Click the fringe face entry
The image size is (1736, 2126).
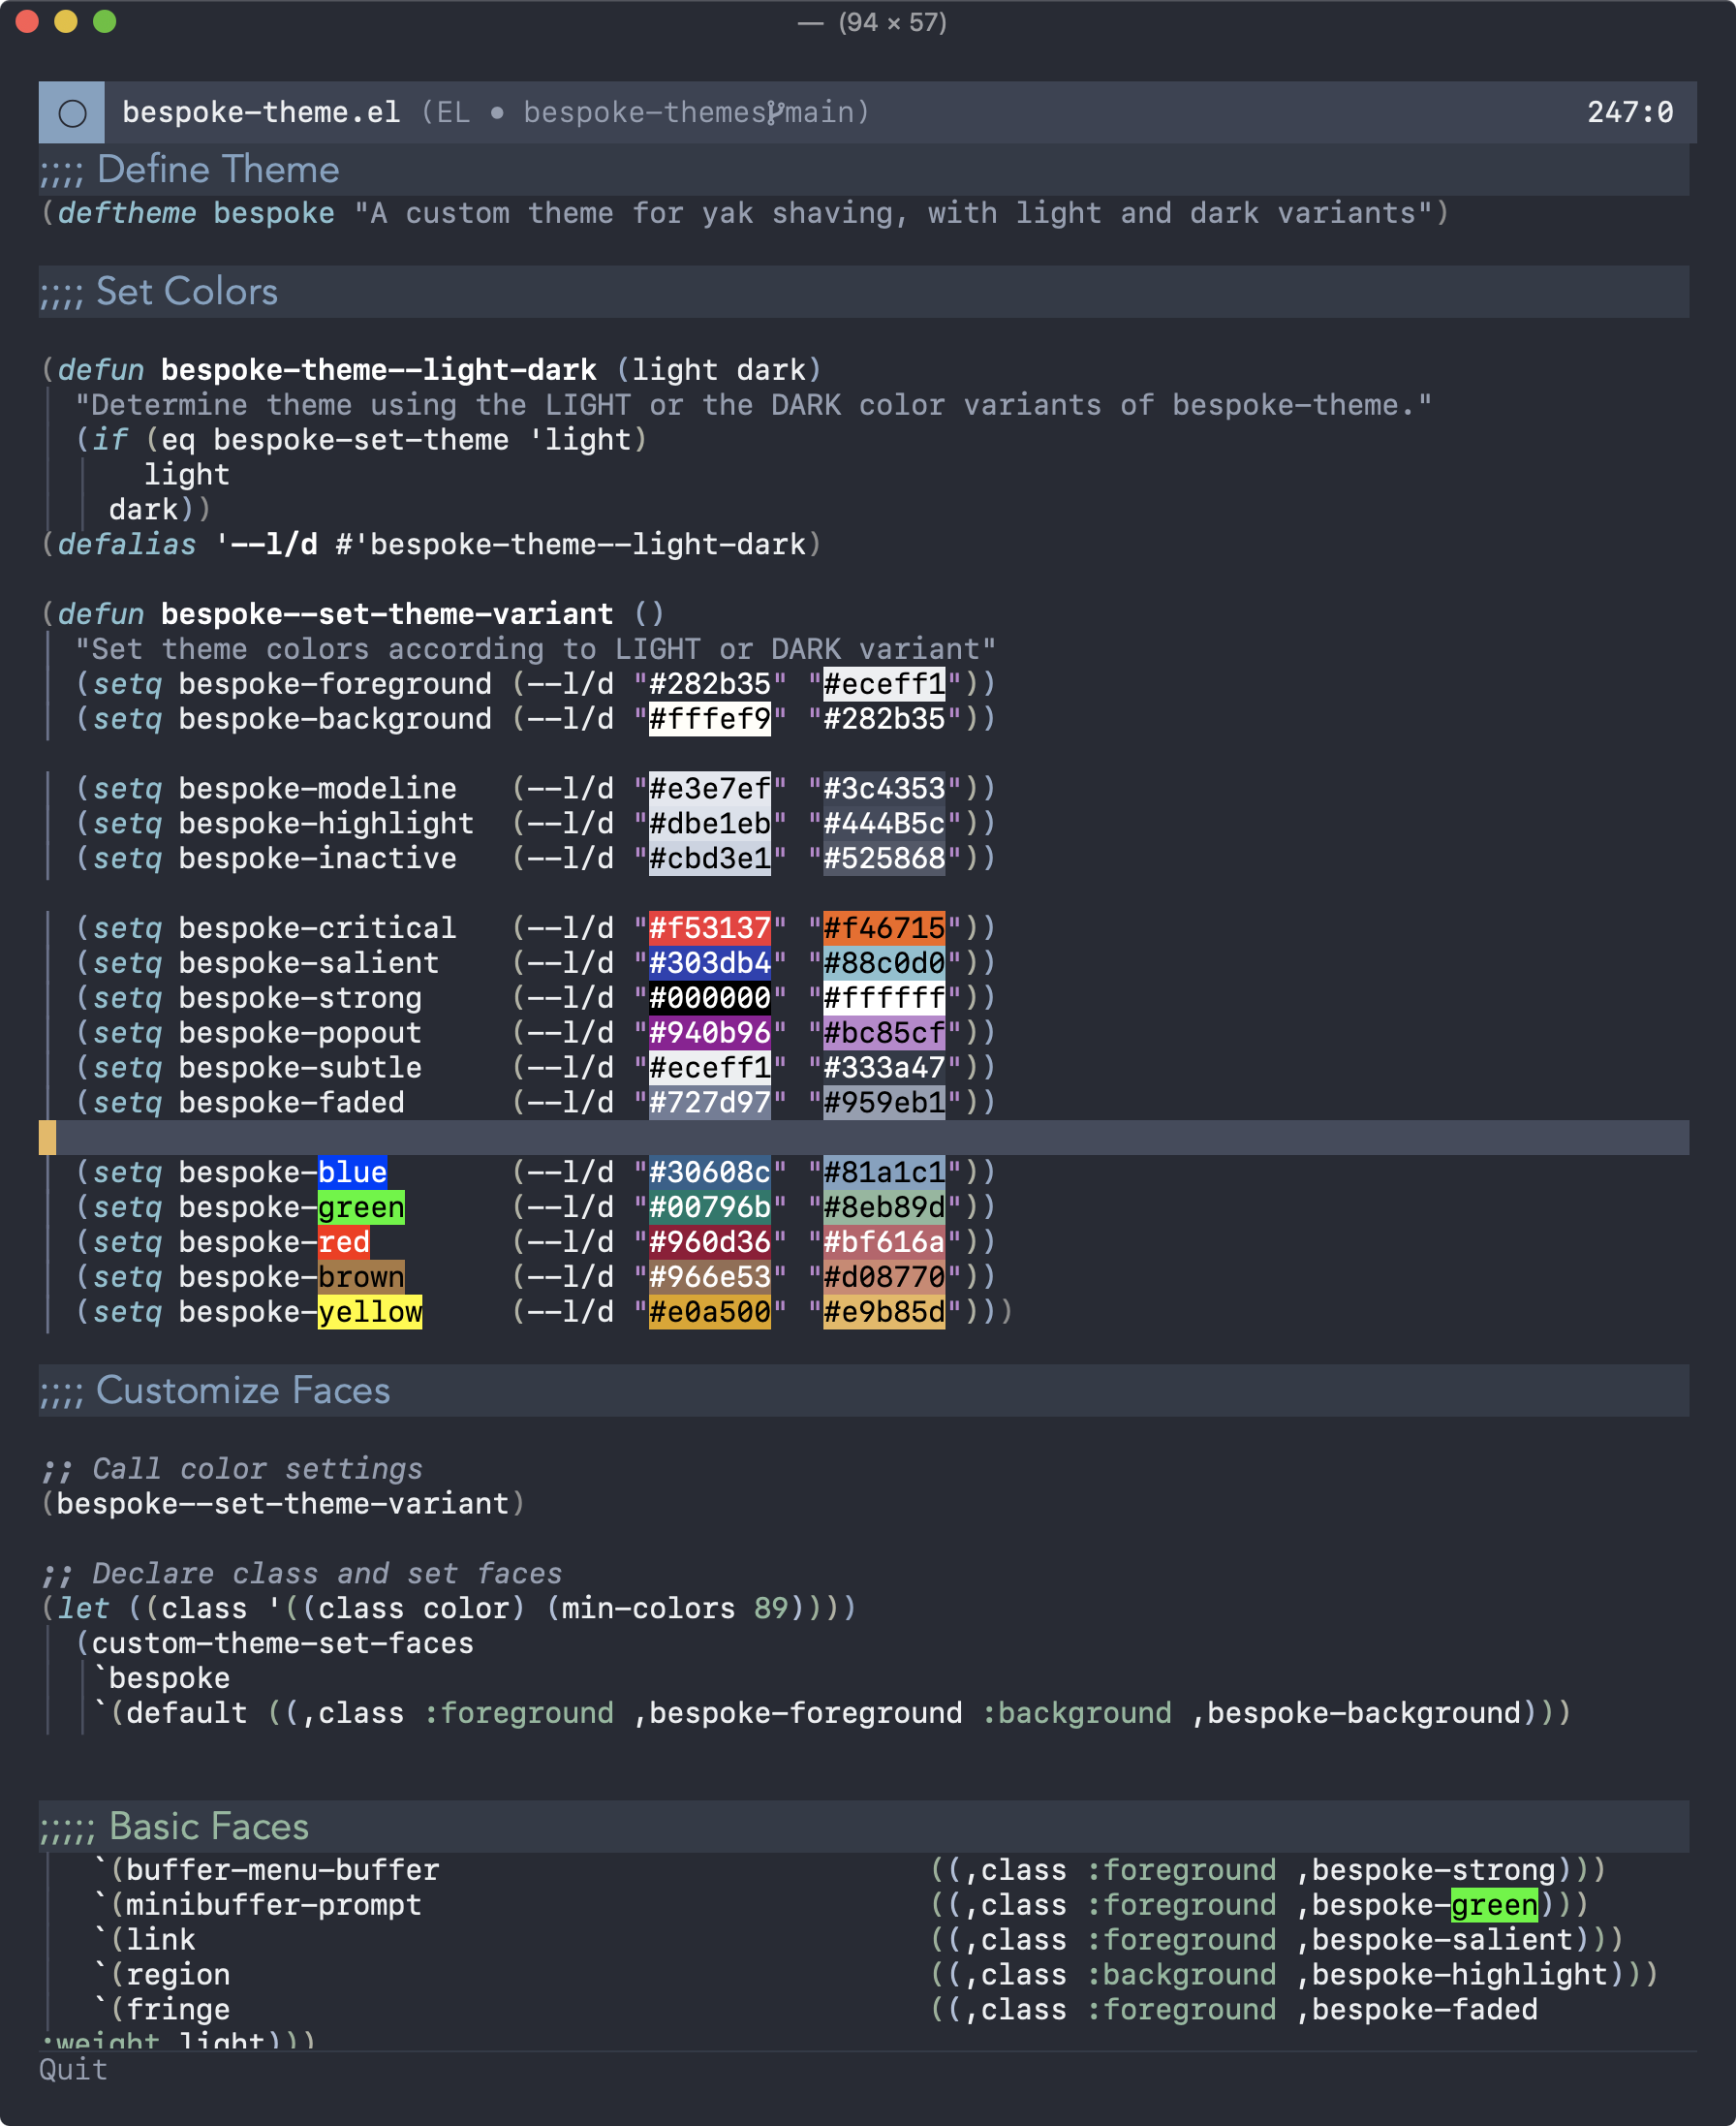click(178, 2010)
